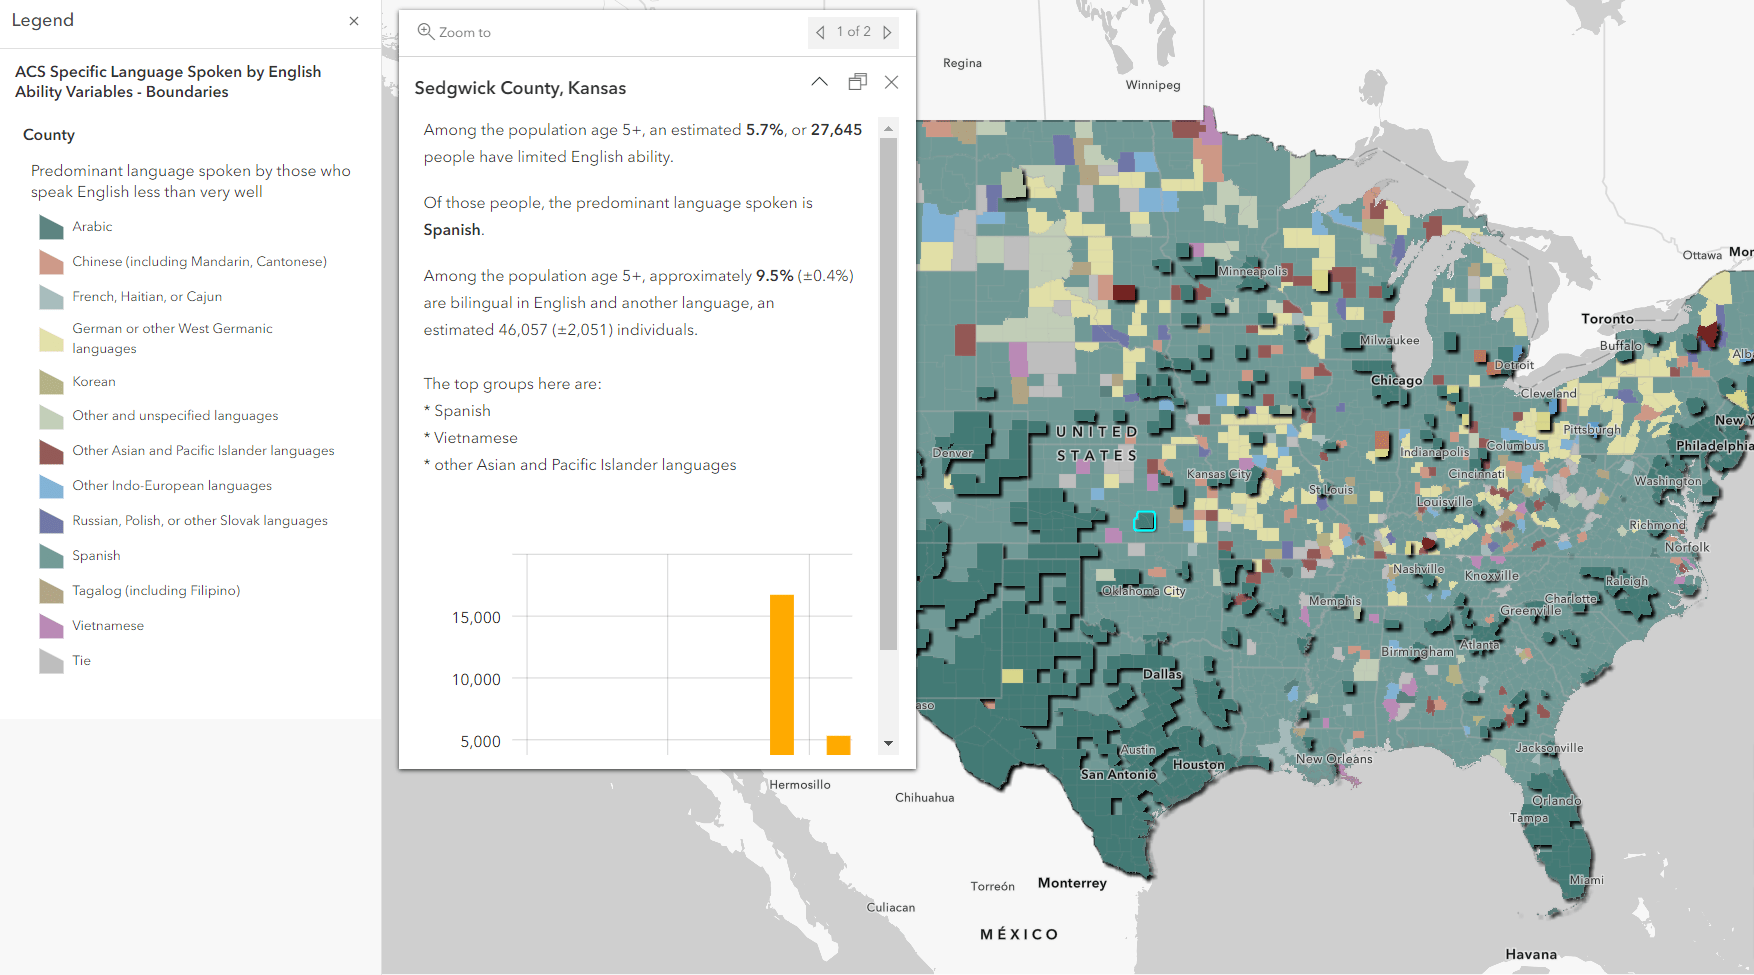This screenshot has width=1754, height=975.
Task: Select the Vietnamese legend entry
Action: (x=105, y=625)
